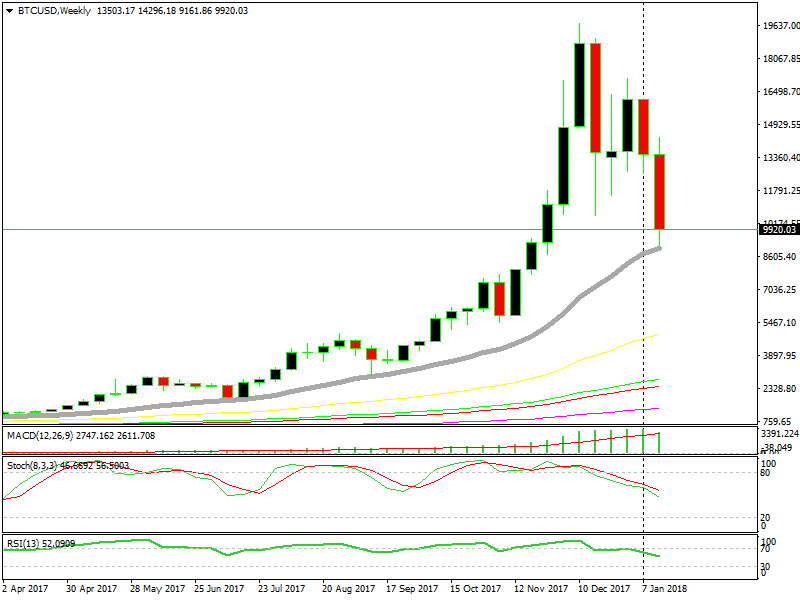Viewport: 800px width, 600px height.
Task: Click the 18067.85 price scale label
Action: pos(781,59)
